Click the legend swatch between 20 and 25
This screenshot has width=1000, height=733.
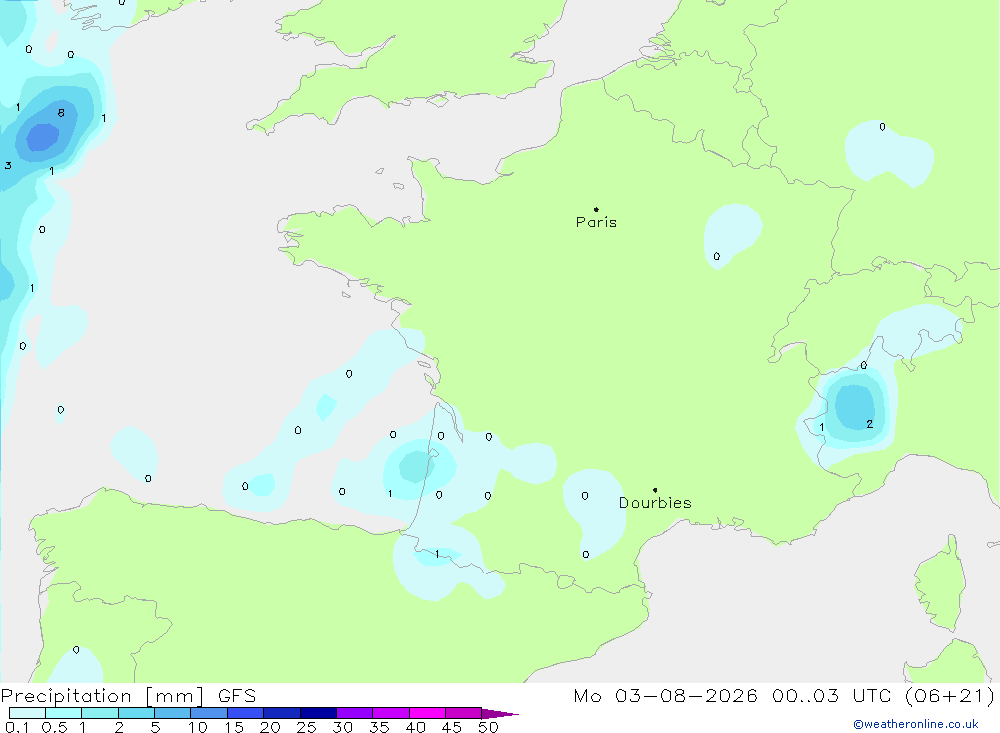(282, 713)
